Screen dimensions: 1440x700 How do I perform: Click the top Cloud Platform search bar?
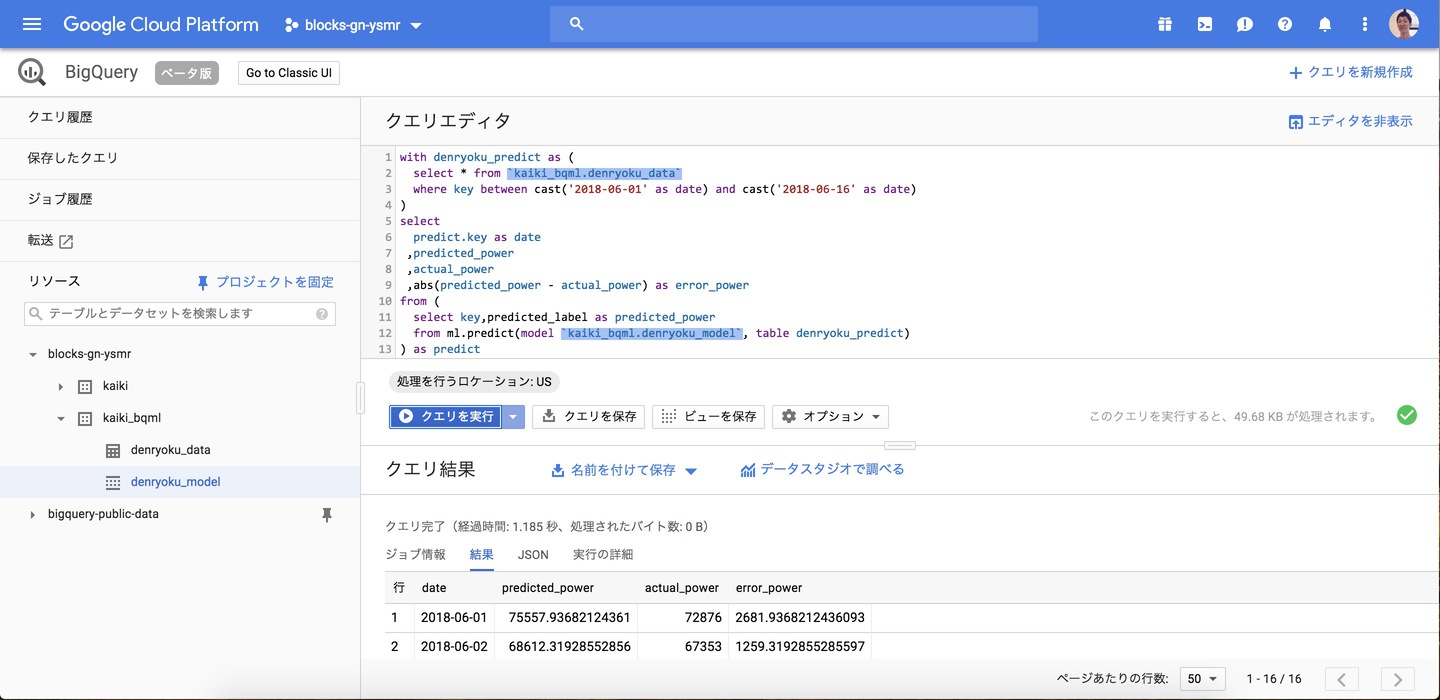pyautogui.click(x=794, y=24)
